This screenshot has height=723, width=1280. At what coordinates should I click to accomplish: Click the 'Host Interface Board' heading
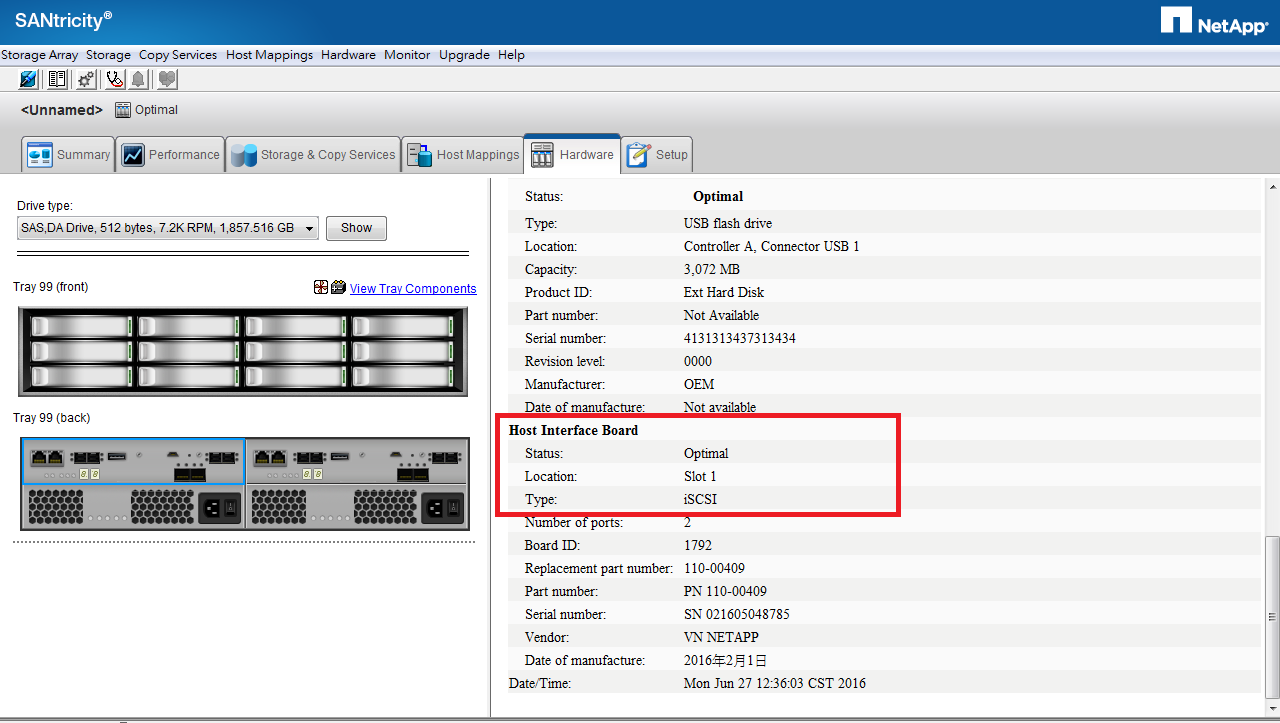(573, 430)
